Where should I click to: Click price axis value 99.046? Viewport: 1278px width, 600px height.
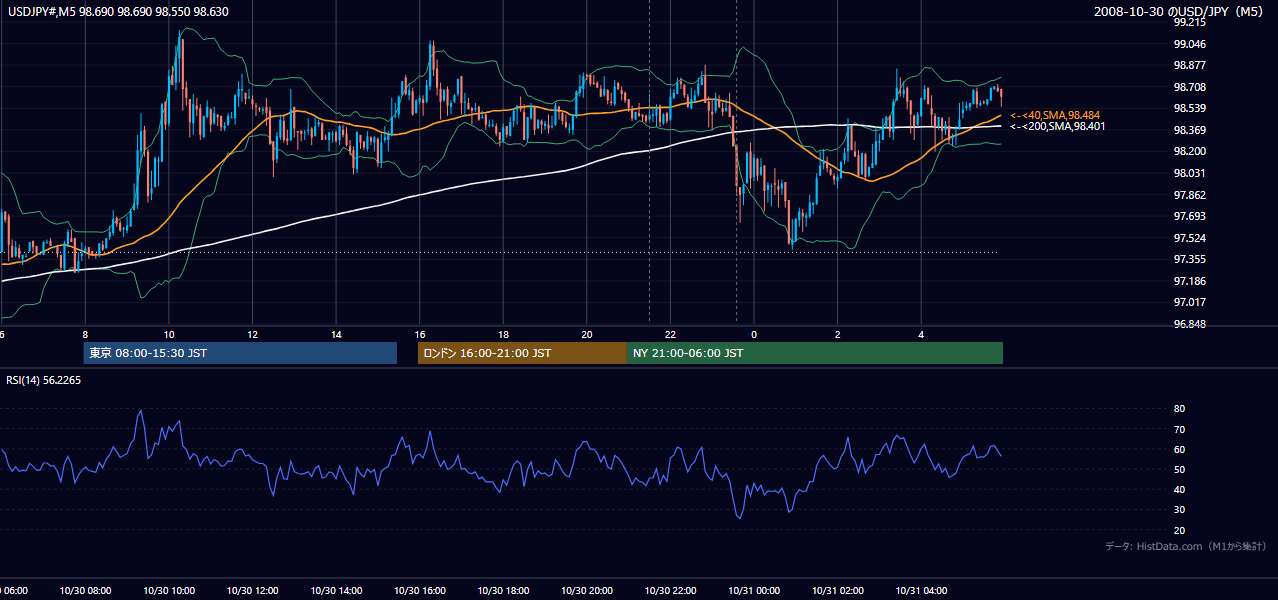click(1189, 44)
